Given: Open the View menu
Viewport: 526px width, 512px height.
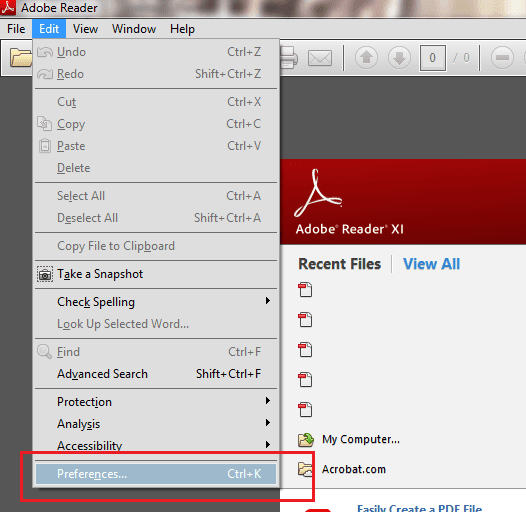Looking at the screenshot, I should (86, 29).
